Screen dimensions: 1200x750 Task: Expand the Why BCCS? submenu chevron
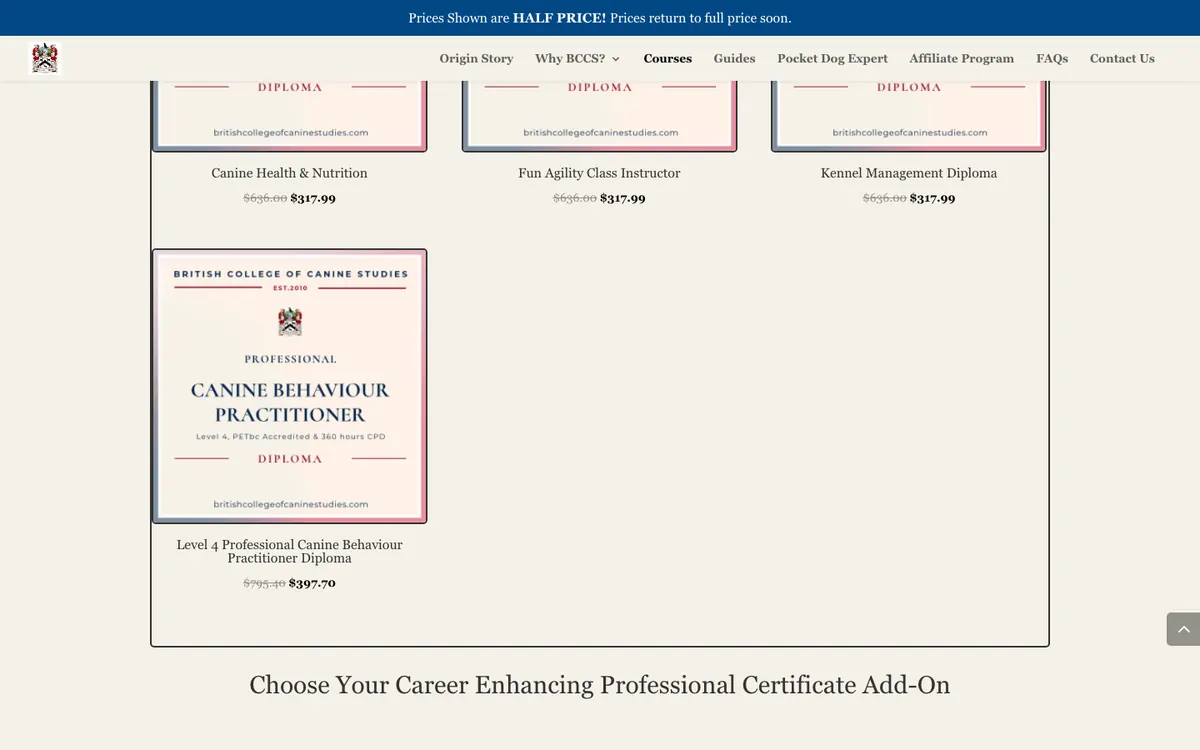616,59
